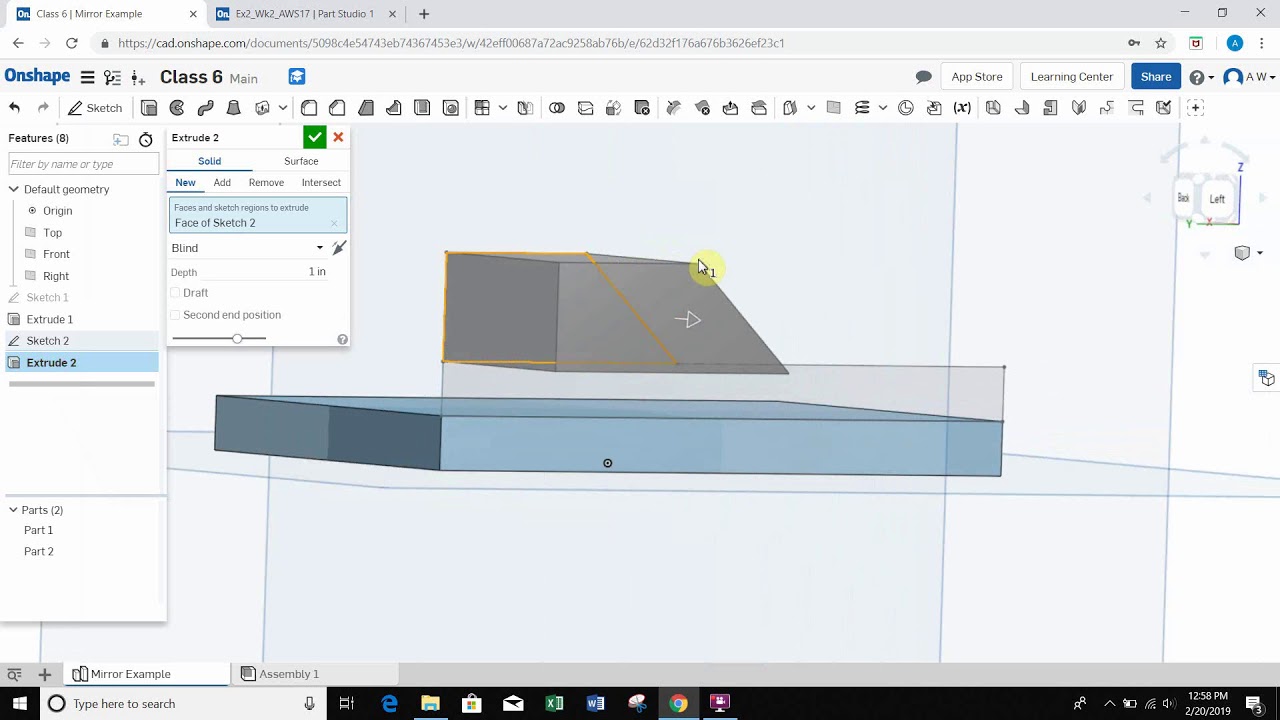Select the Fillet tool

point(309,108)
